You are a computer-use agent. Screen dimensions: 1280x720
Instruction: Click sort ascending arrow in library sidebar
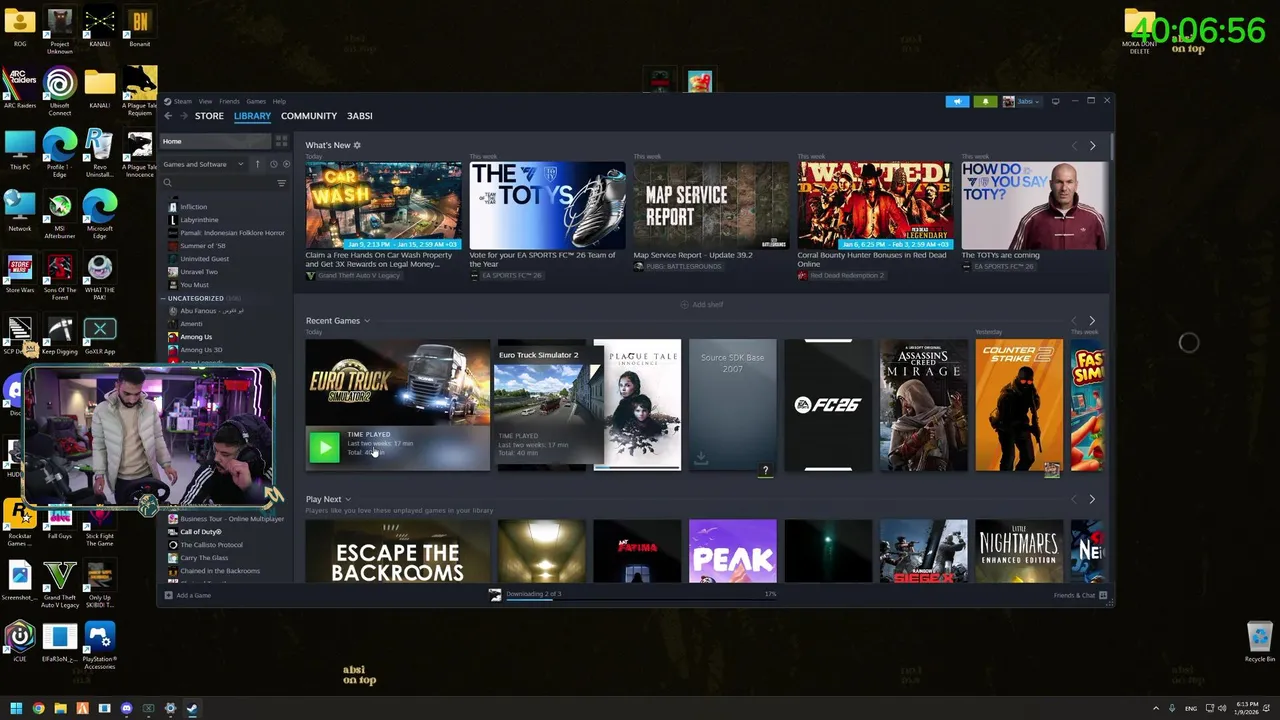pos(257,164)
